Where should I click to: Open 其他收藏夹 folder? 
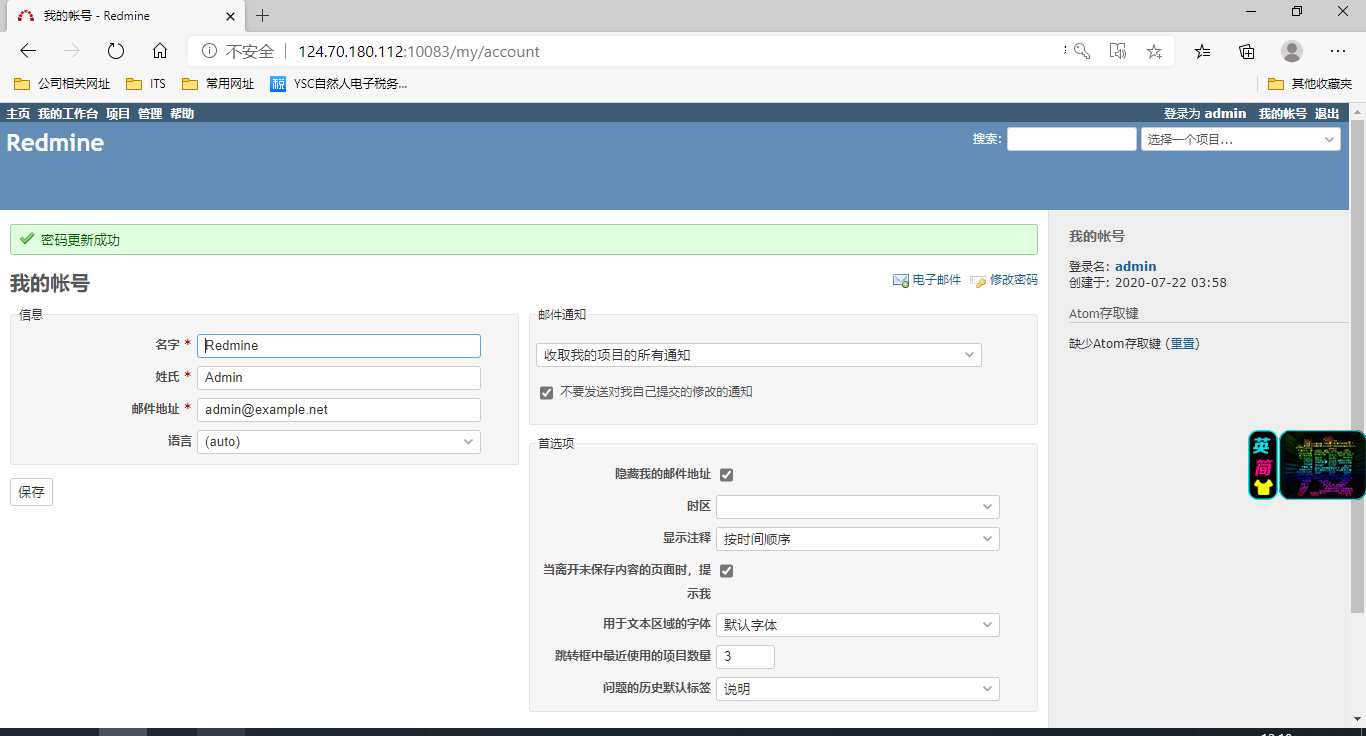tap(1310, 84)
